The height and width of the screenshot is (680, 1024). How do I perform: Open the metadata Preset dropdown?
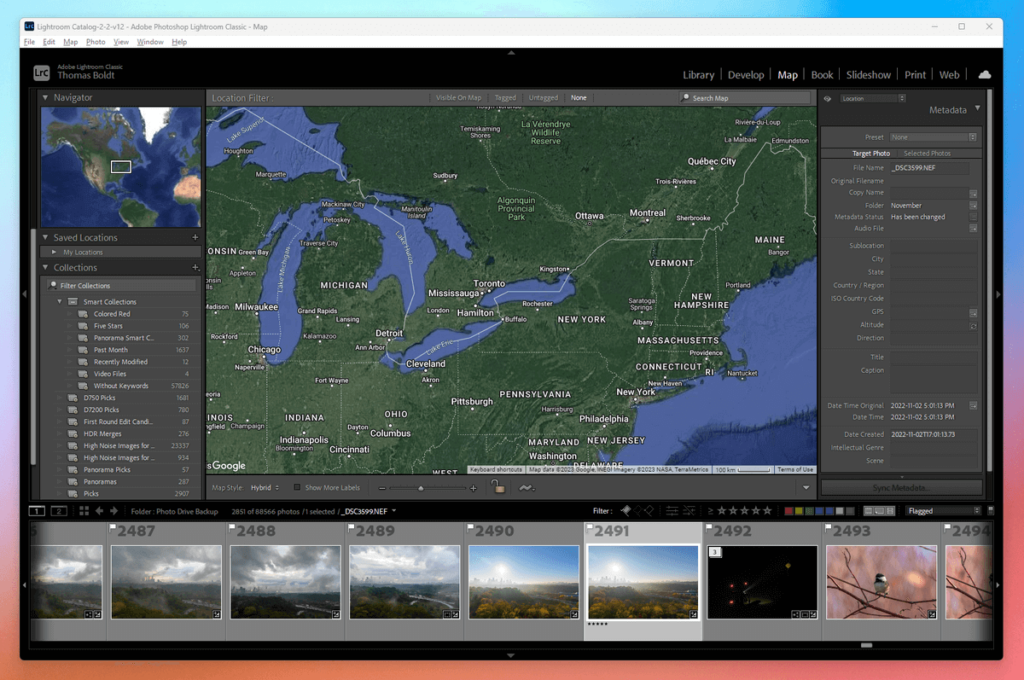tap(933, 137)
